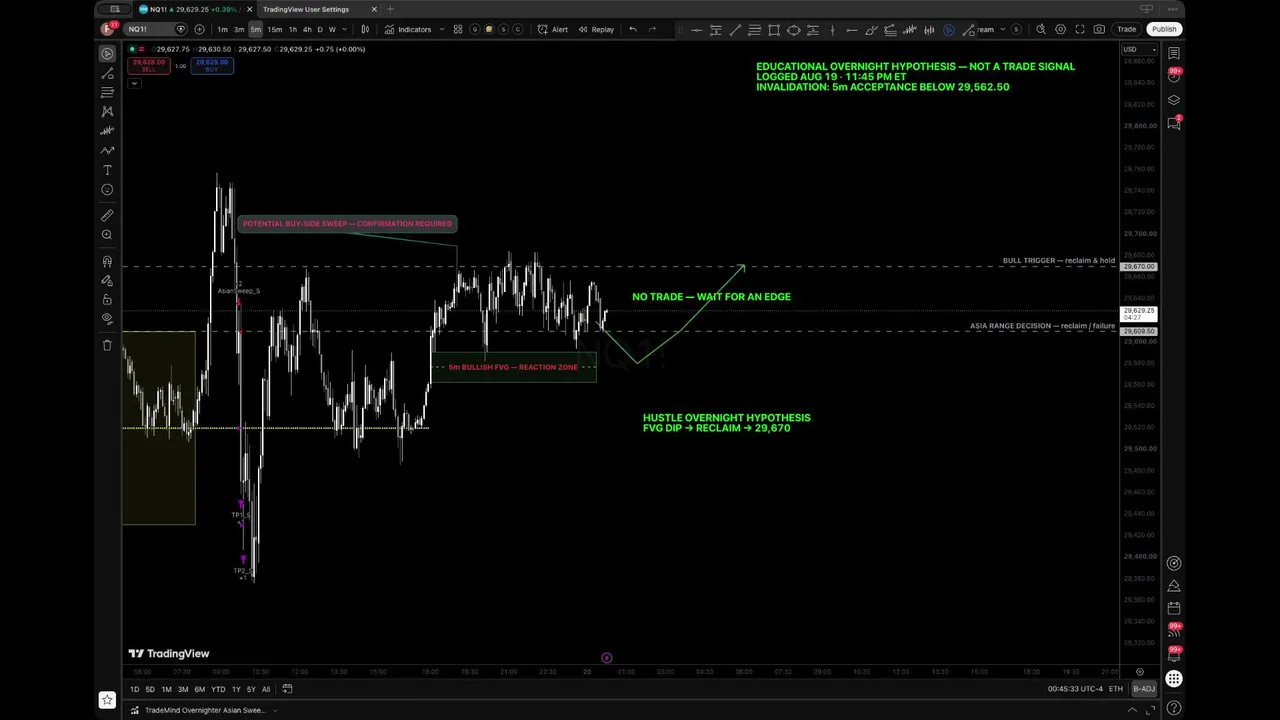Select the Zoom In tool in left toolbar
Image resolution: width=1280 pixels, height=720 pixels.
(107, 235)
